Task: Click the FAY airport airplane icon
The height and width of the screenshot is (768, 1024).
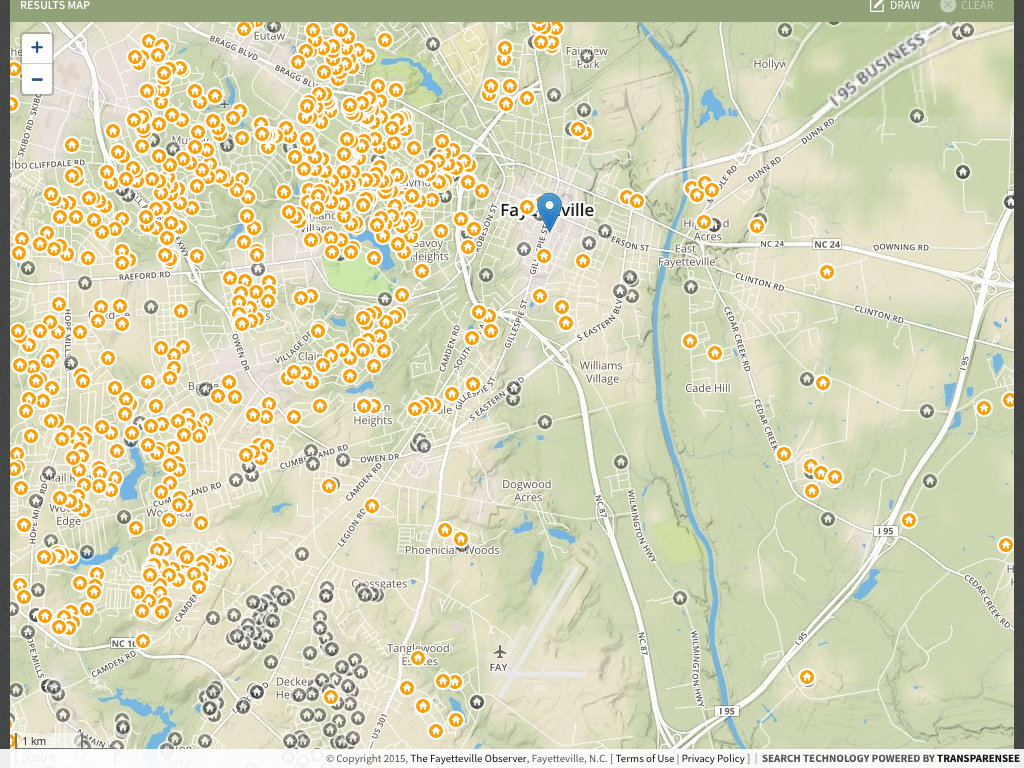Action: [500, 652]
